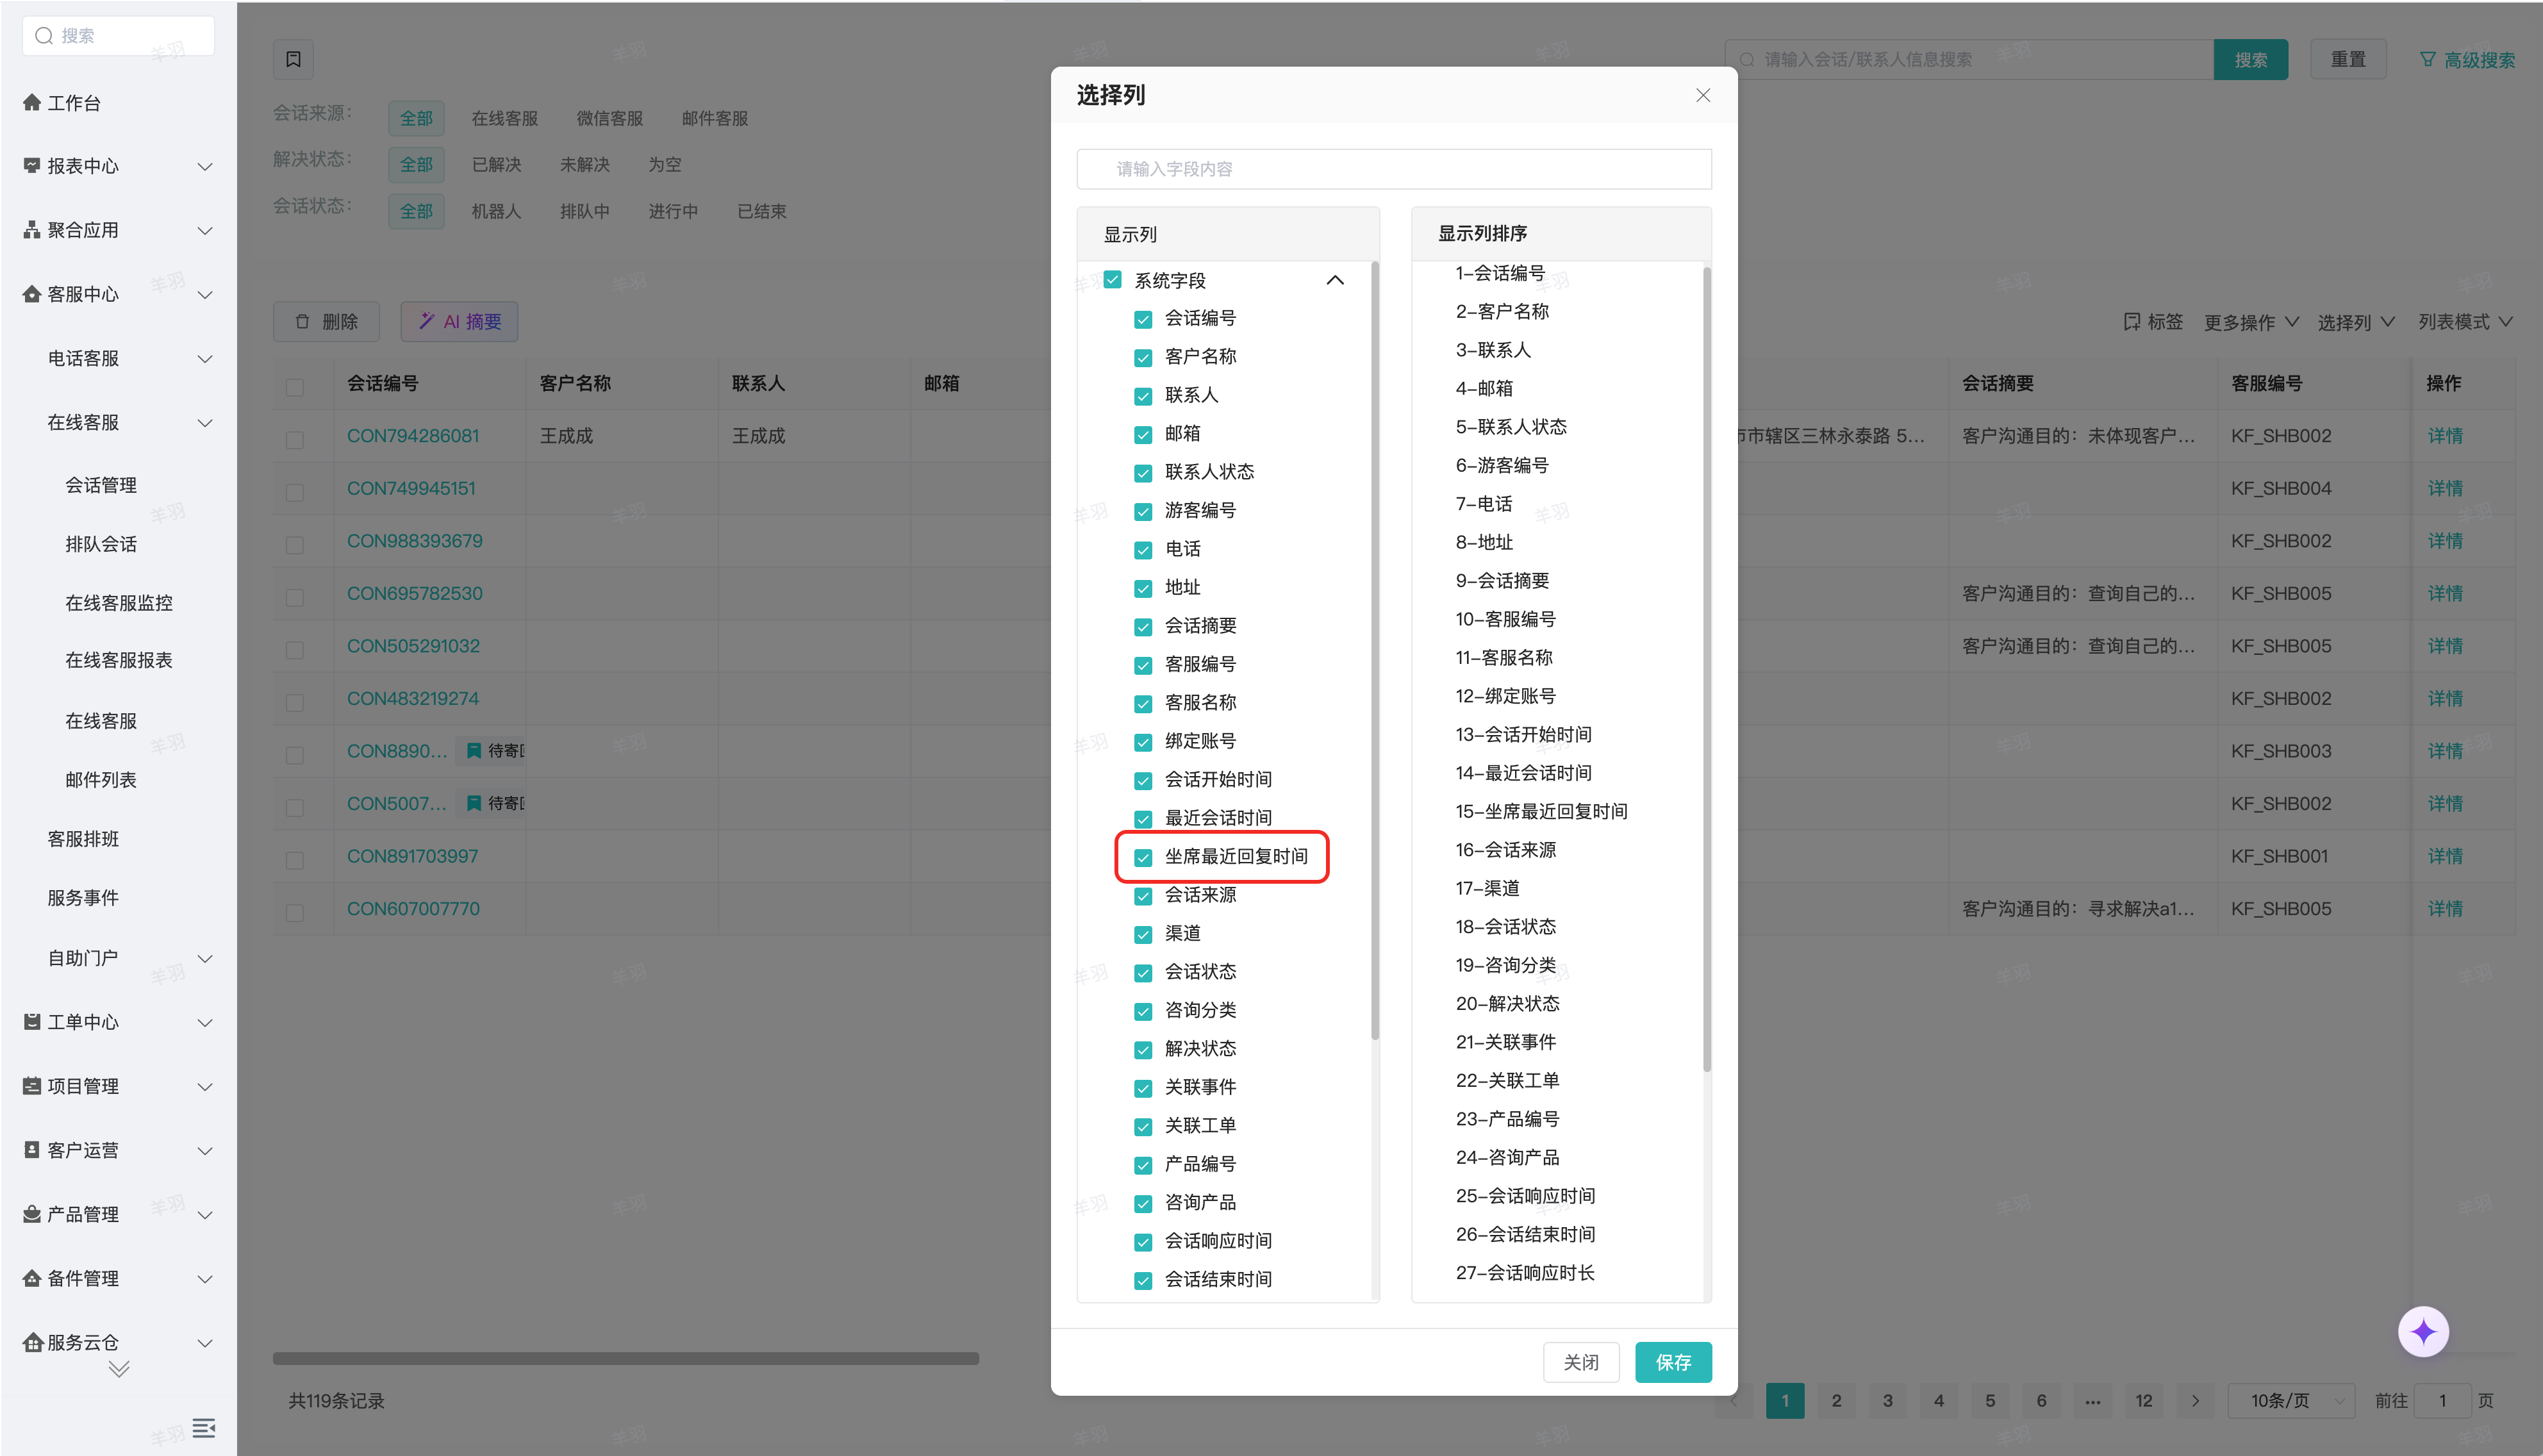Click the AI assistant floating sparkle icon

[x=2423, y=1332]
